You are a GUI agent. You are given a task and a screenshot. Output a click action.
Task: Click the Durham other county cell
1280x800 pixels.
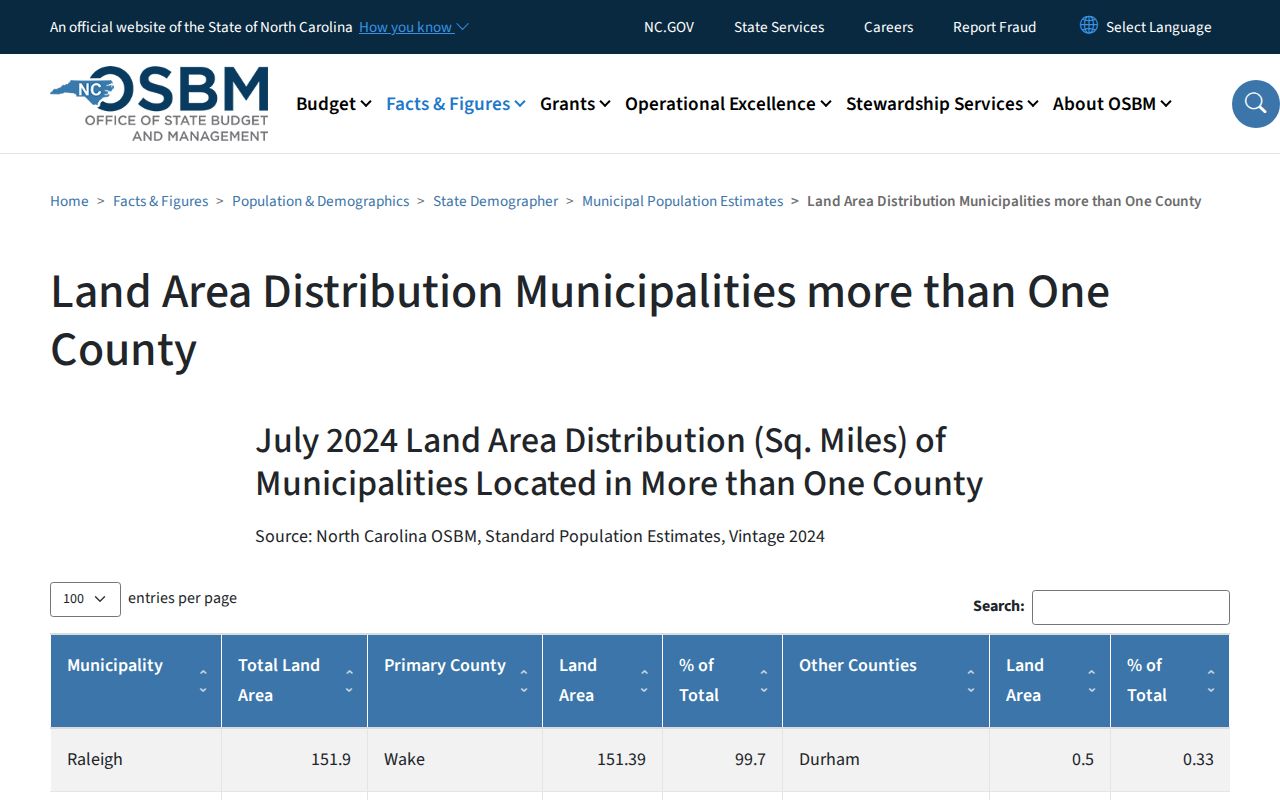coord(886,759)
